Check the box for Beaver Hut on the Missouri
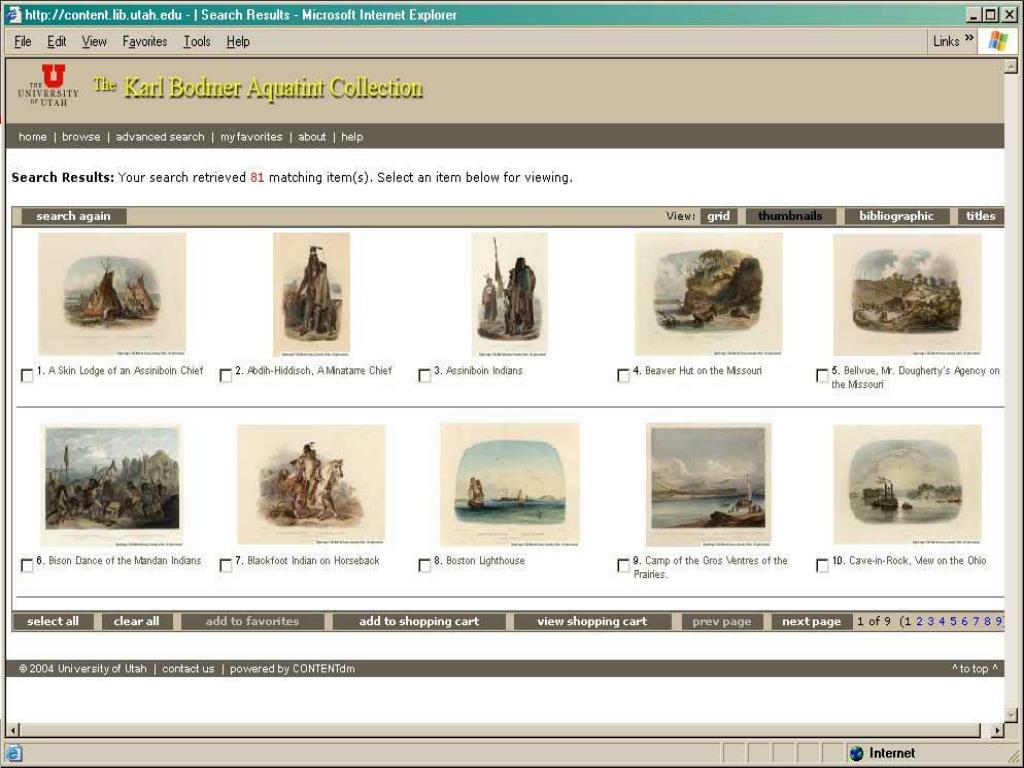Screen dimensions: 1024x768 [x=624, y=376]
